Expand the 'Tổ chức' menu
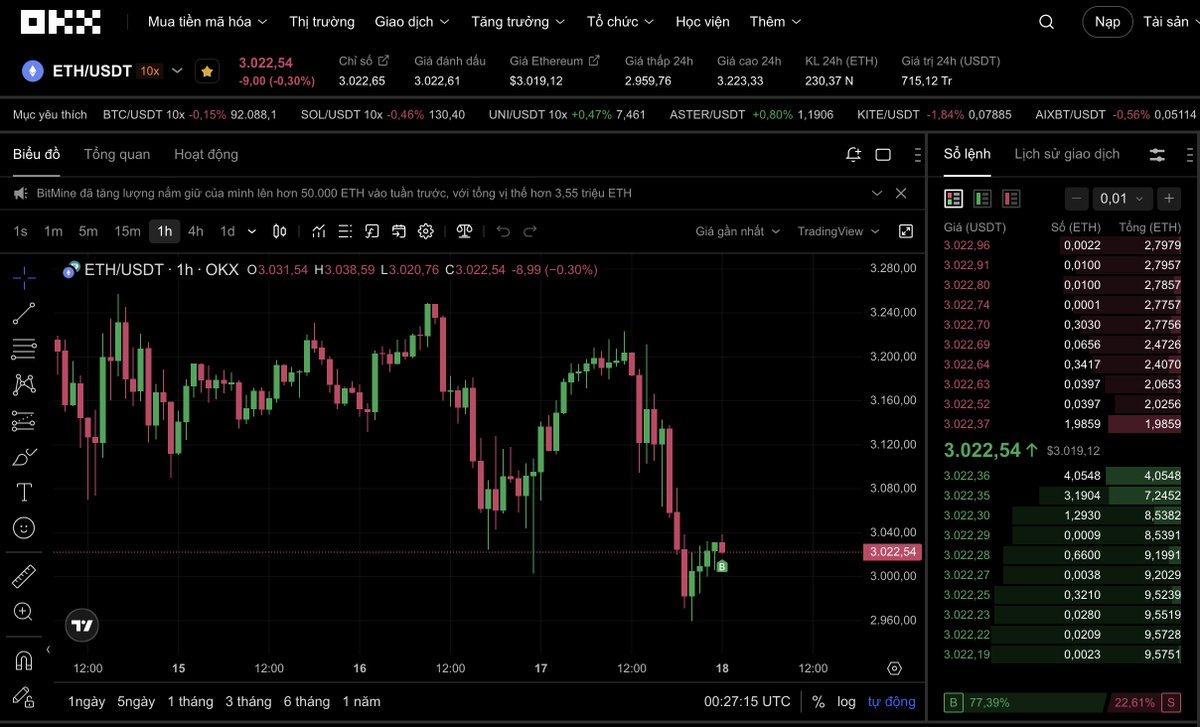This screenshot has height=727, width=1200. (620, 21)
